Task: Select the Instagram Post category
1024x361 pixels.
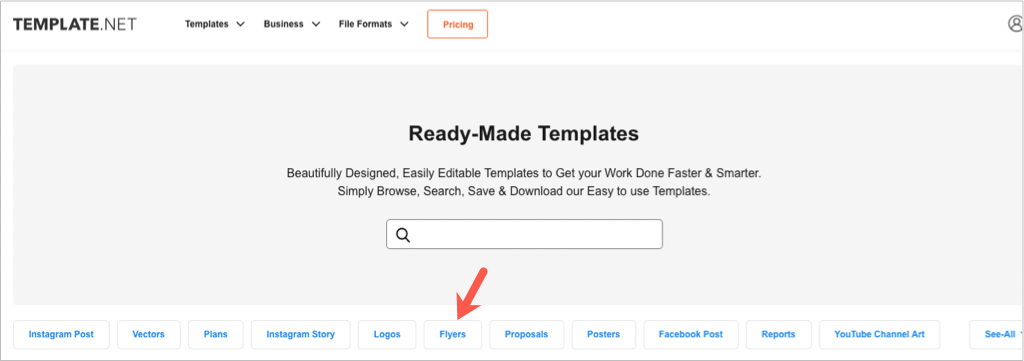Action: coord(61,334)
